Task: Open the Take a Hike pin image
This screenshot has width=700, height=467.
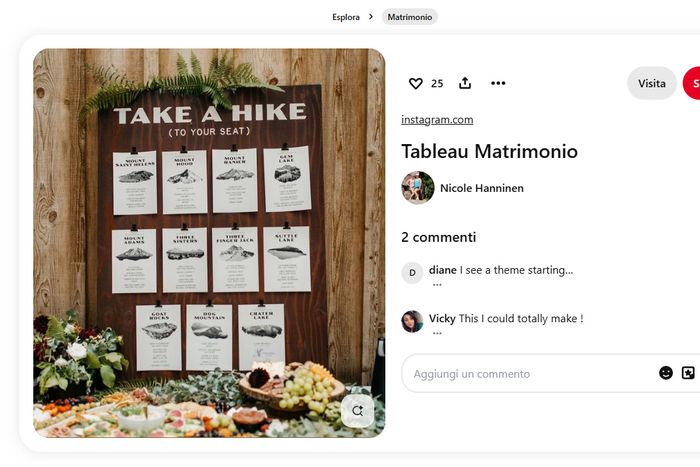Action: 208,230
